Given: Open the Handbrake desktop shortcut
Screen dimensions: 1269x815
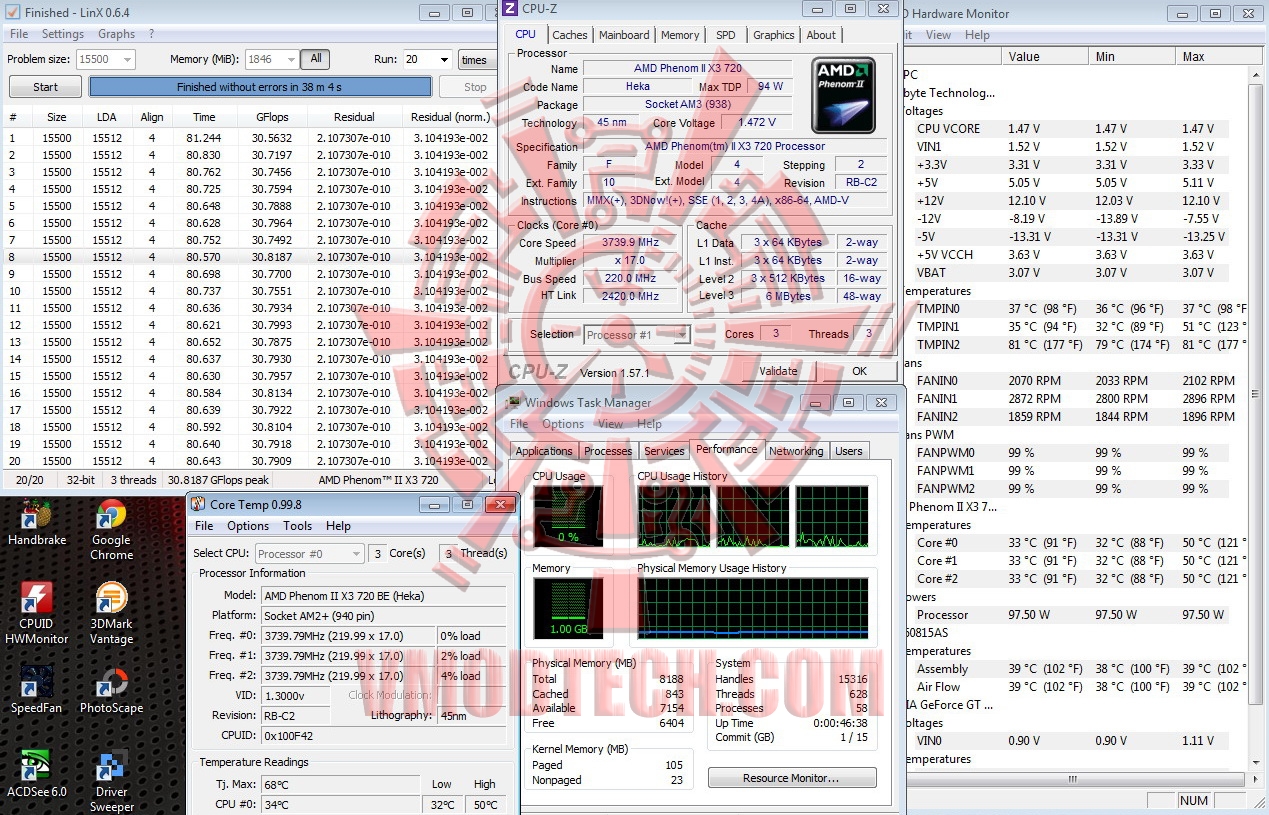Looking at the screenshot, I should (x=37, y=523).
